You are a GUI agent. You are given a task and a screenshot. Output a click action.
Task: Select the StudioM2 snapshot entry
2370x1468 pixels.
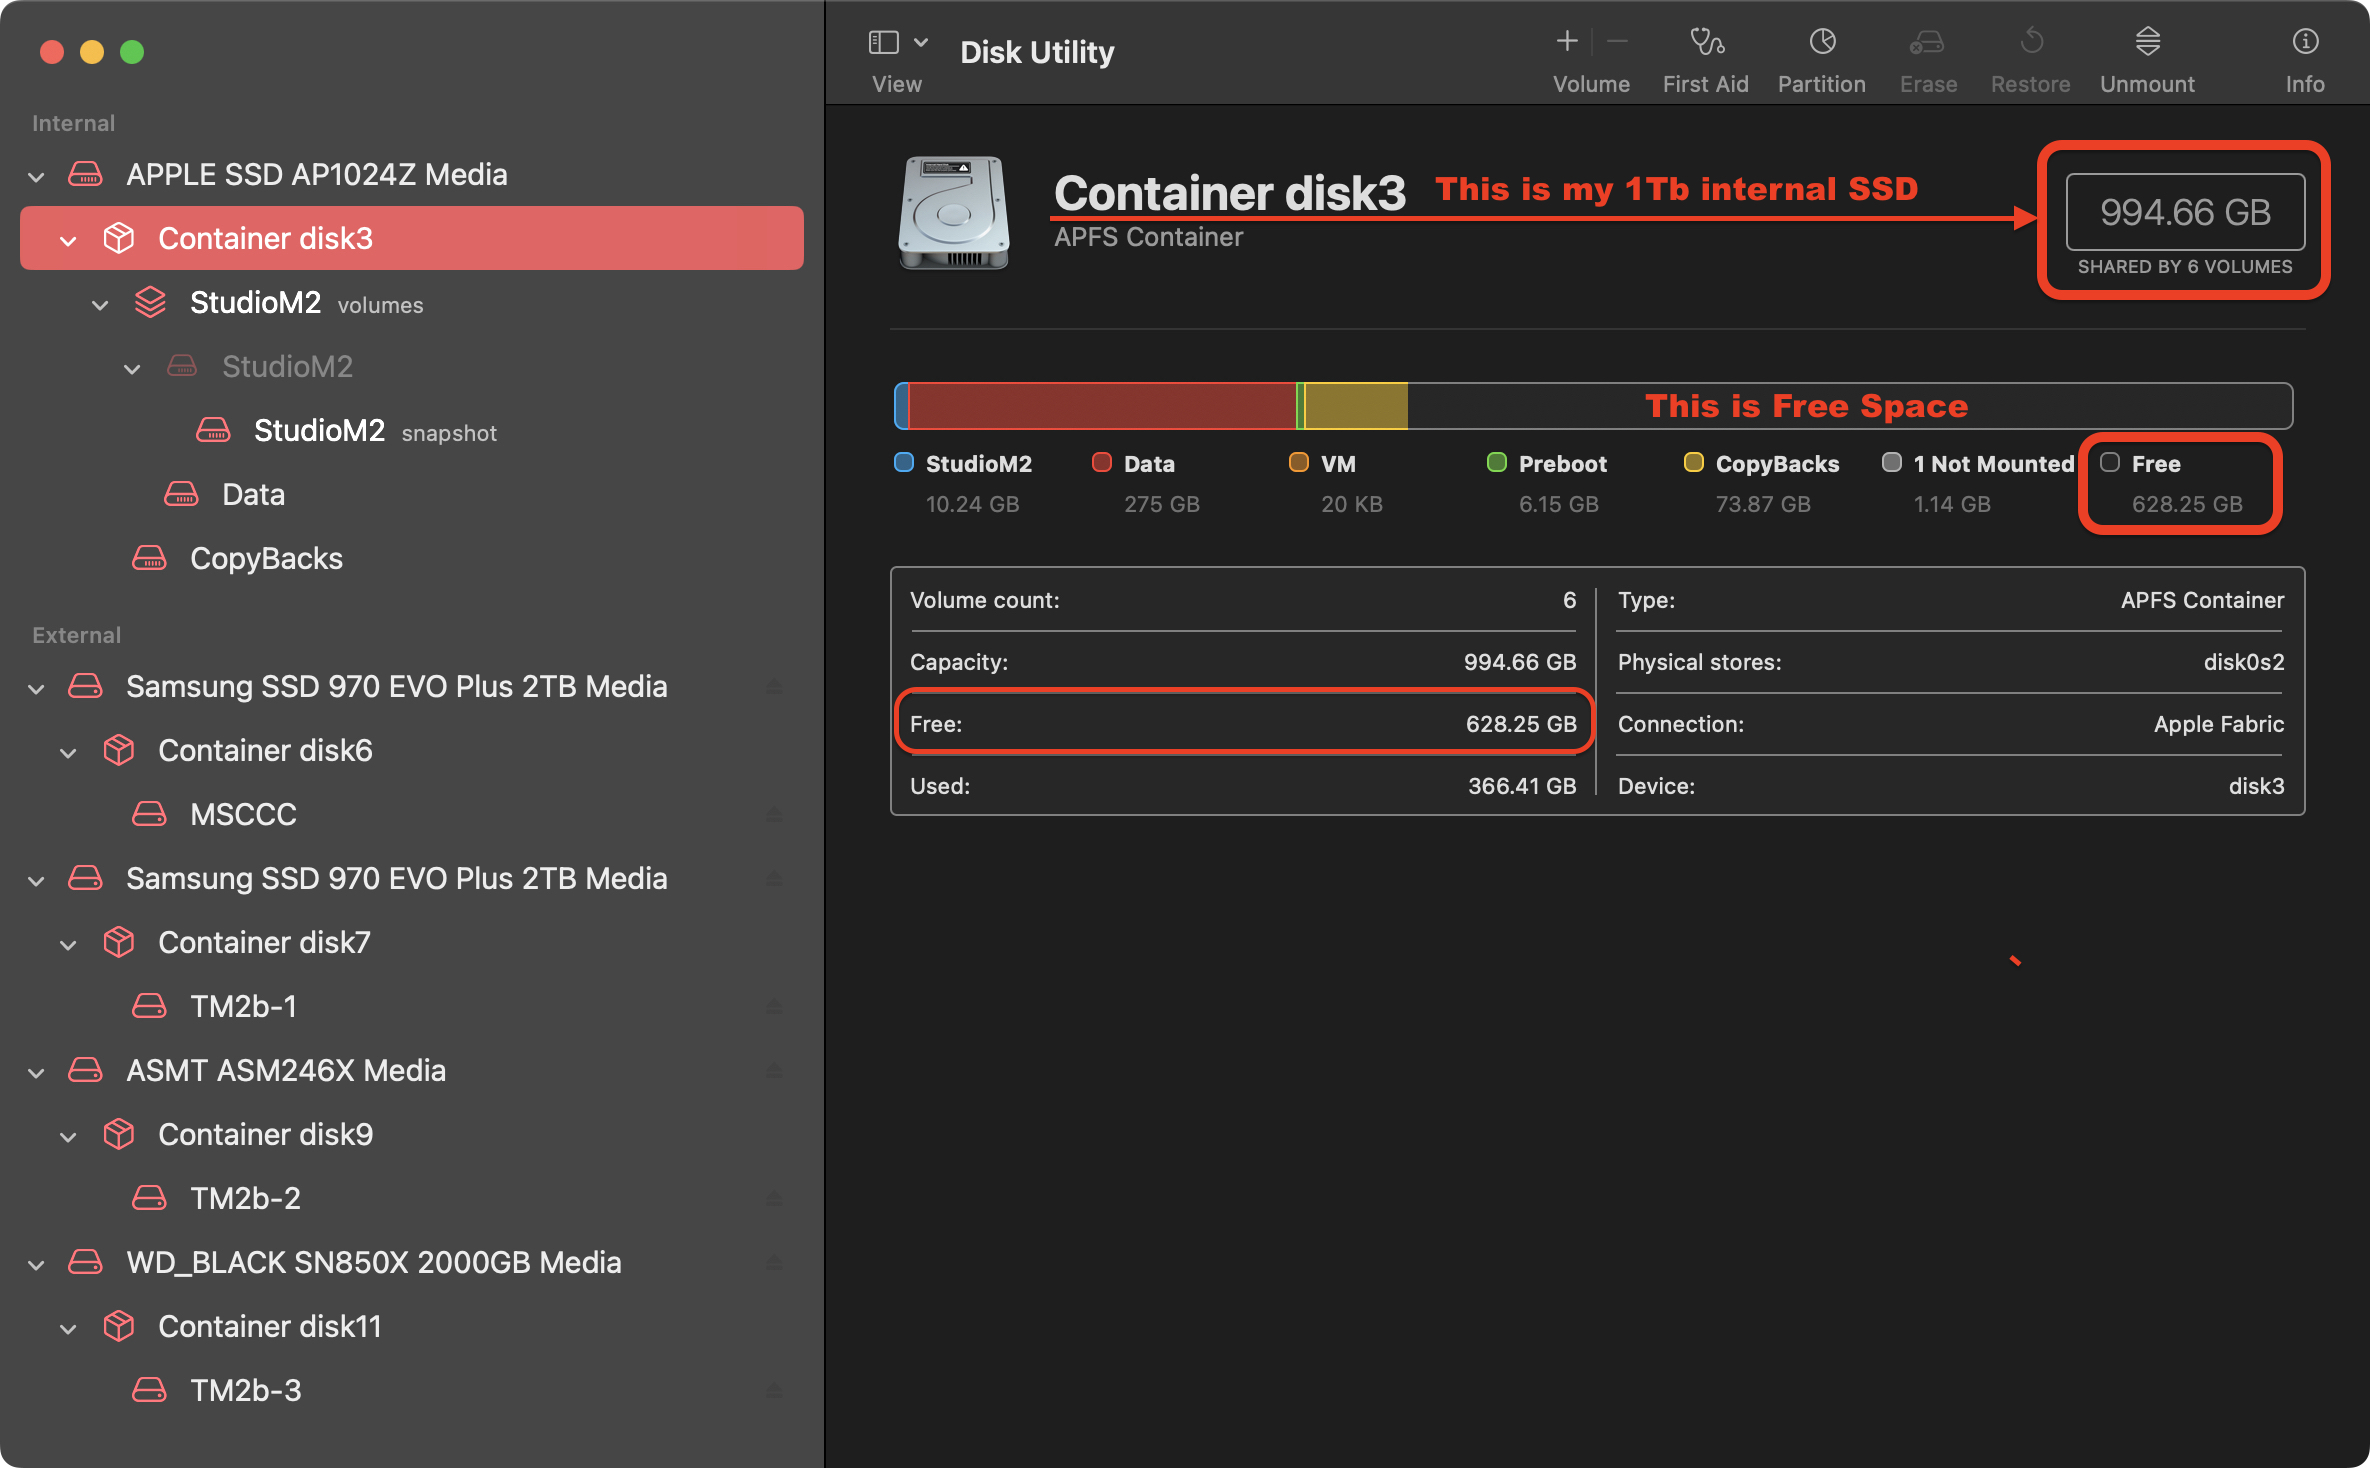320,431
